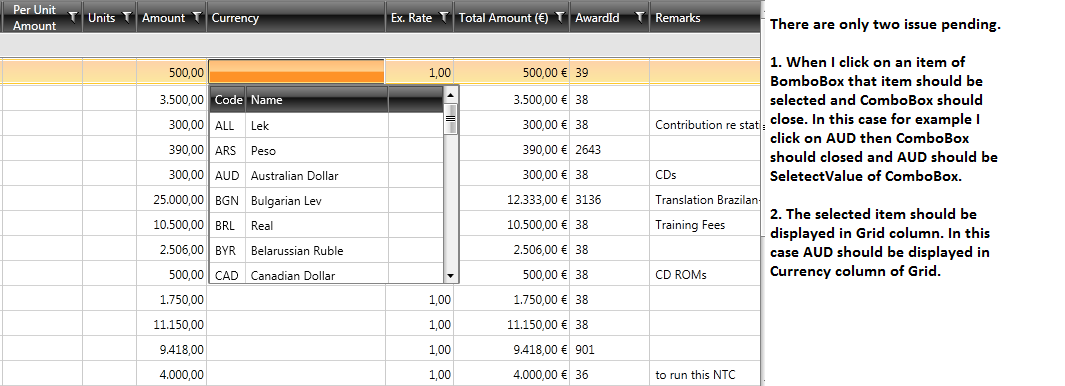
Task: Click the Code header in dropdown
Action: 228,99
